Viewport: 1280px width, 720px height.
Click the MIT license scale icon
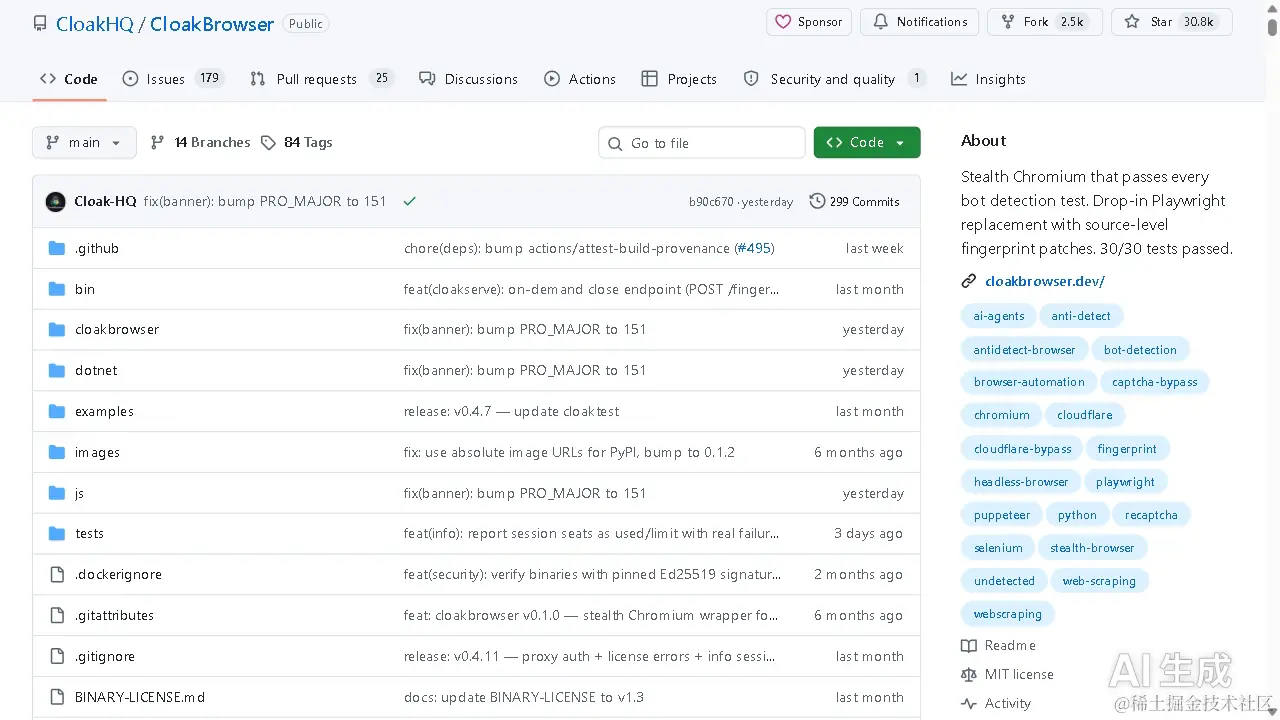pos(969,674)
